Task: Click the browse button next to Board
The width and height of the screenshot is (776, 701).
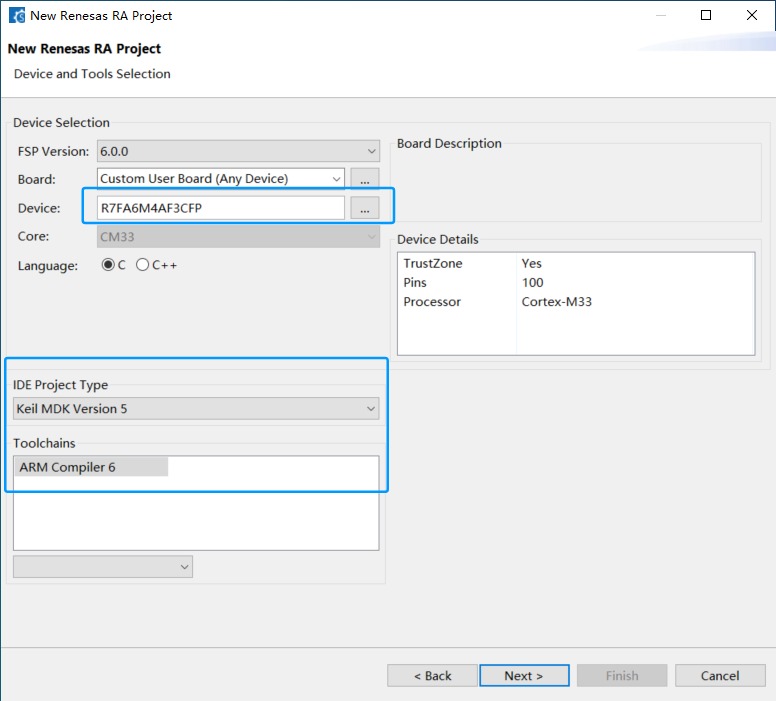Action: tap(365, 179)
